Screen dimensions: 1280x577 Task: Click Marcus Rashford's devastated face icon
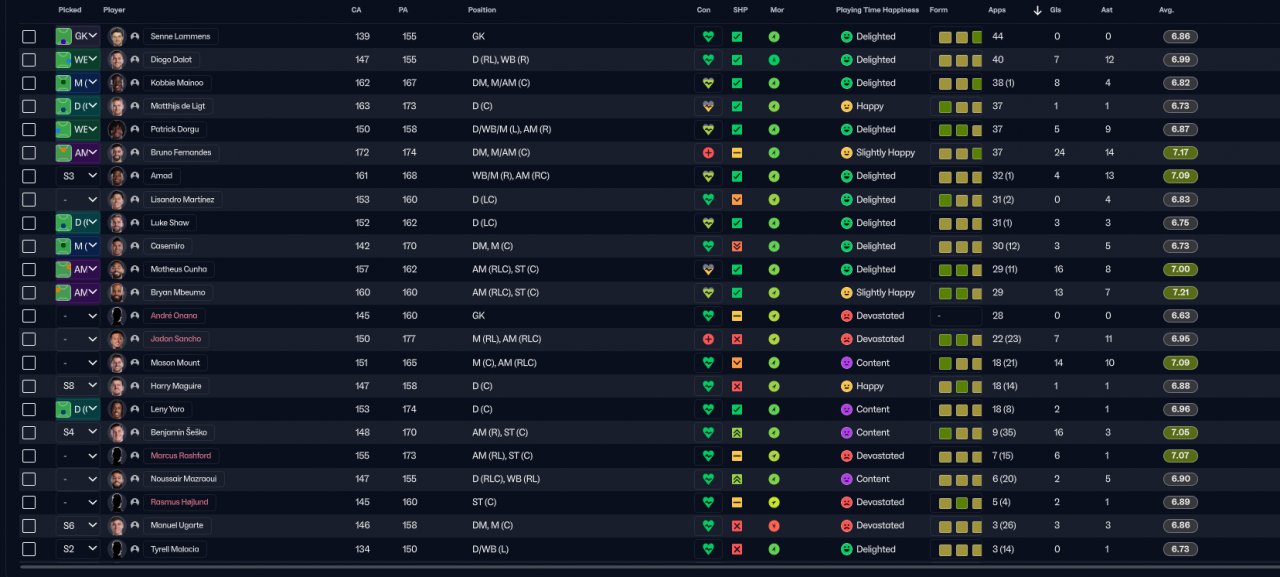846,455
